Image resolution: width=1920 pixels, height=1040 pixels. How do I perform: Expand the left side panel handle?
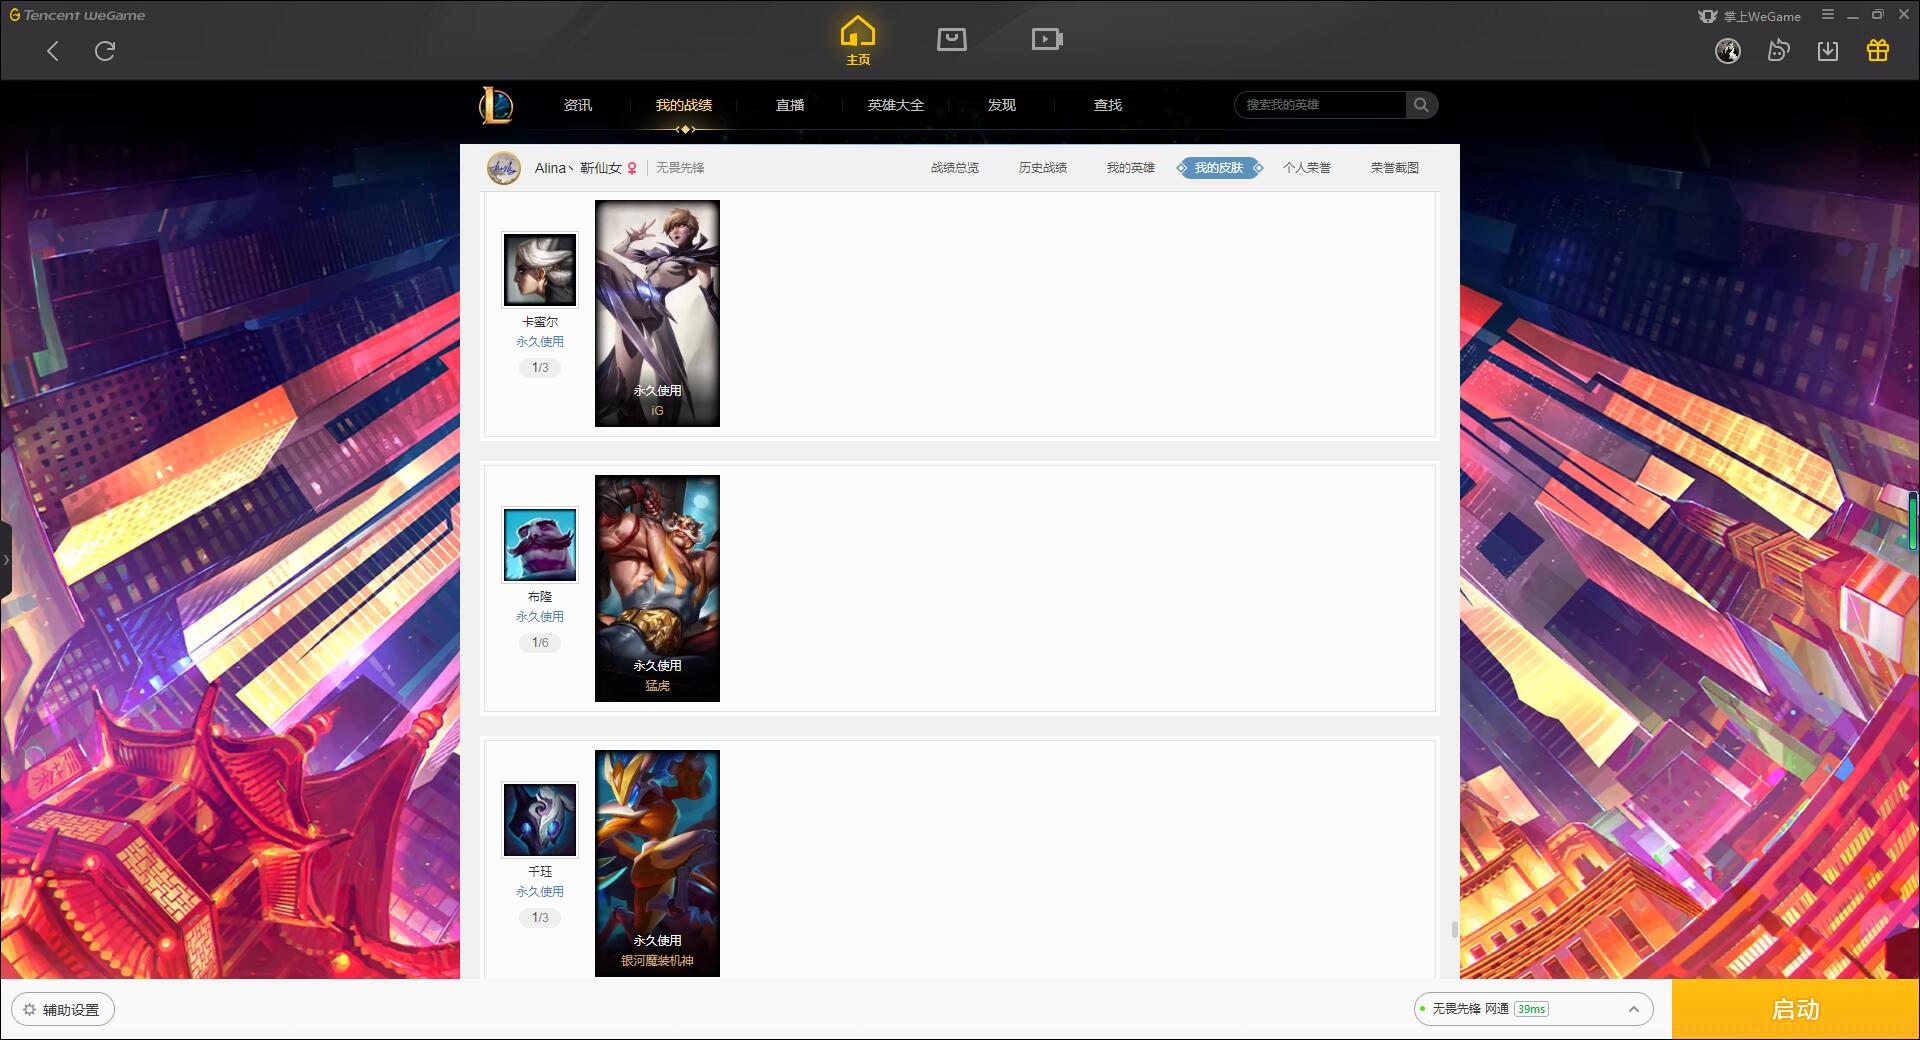5,560
